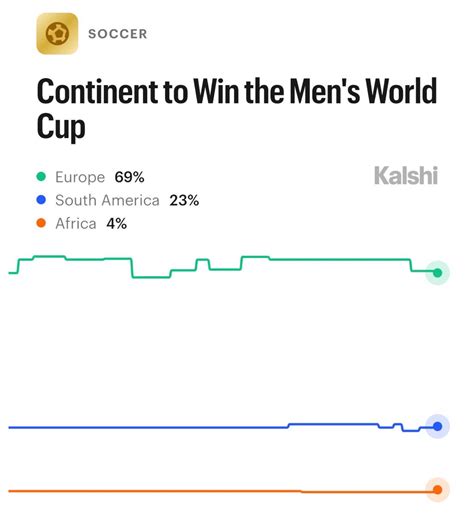Select the green Europe legend dot
474x513 pixels.
(x=41, y=177)
